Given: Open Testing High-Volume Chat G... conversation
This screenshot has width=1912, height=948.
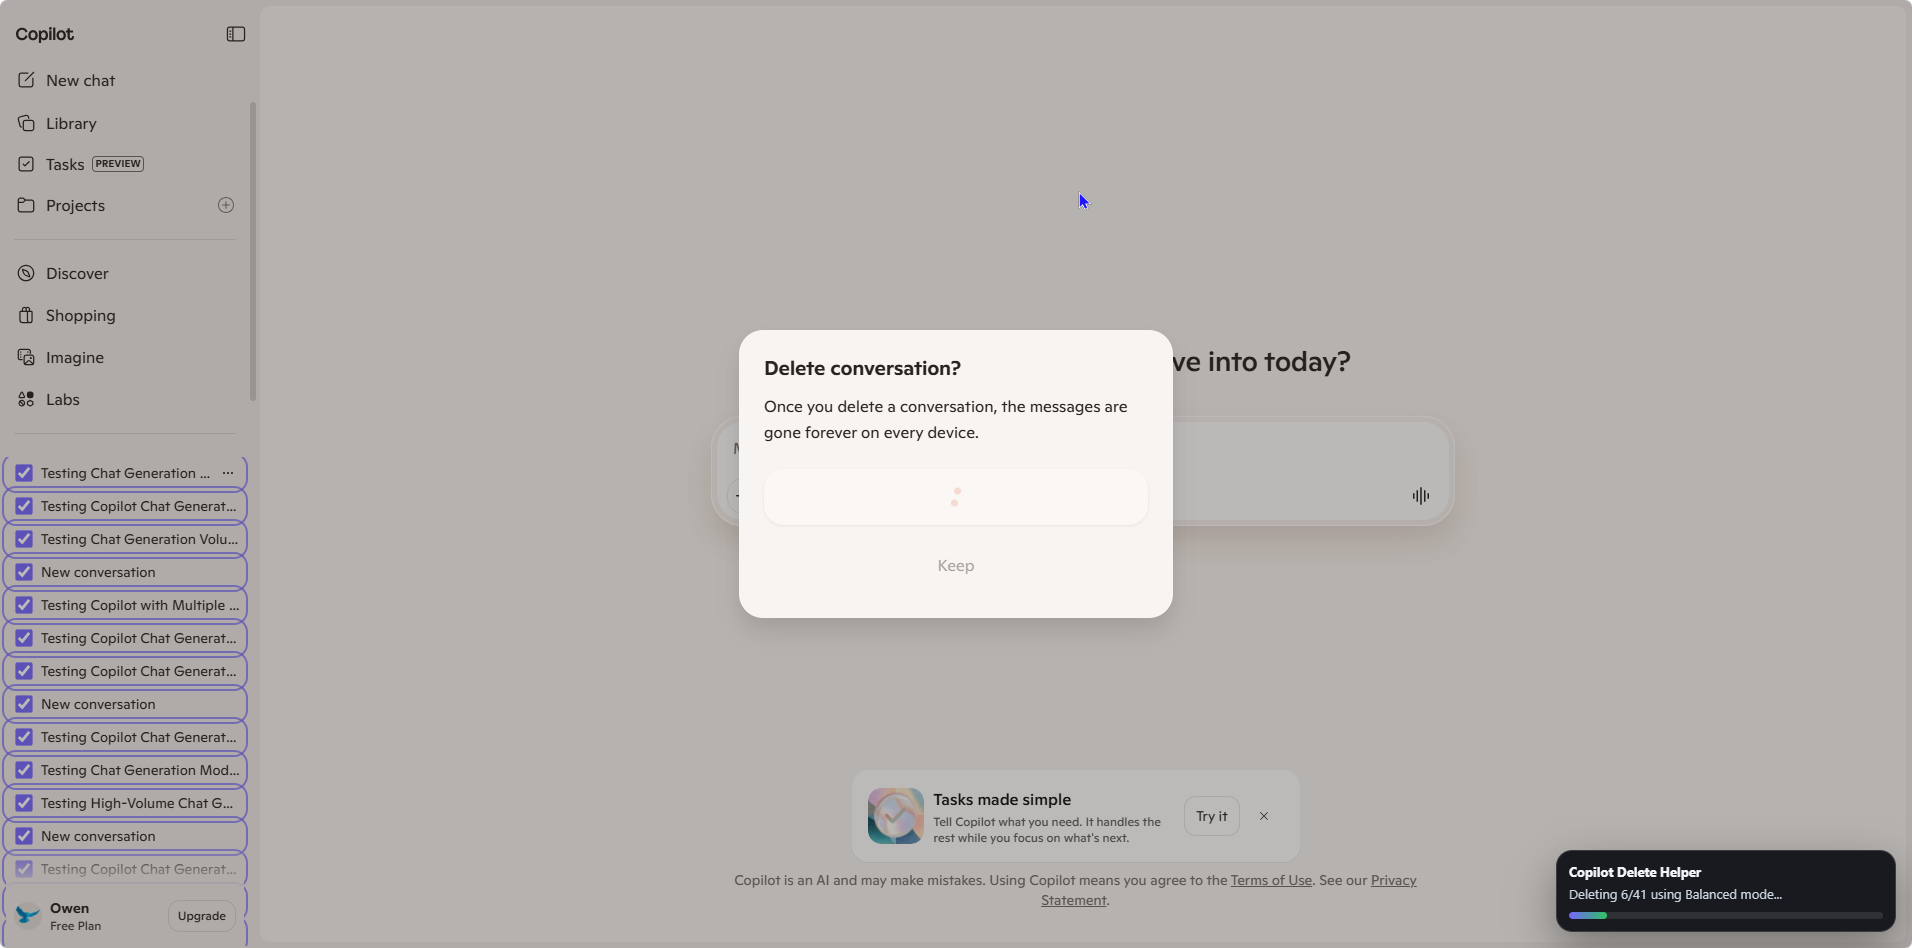Looking at the screenshot, I should [x=137, y=803].
